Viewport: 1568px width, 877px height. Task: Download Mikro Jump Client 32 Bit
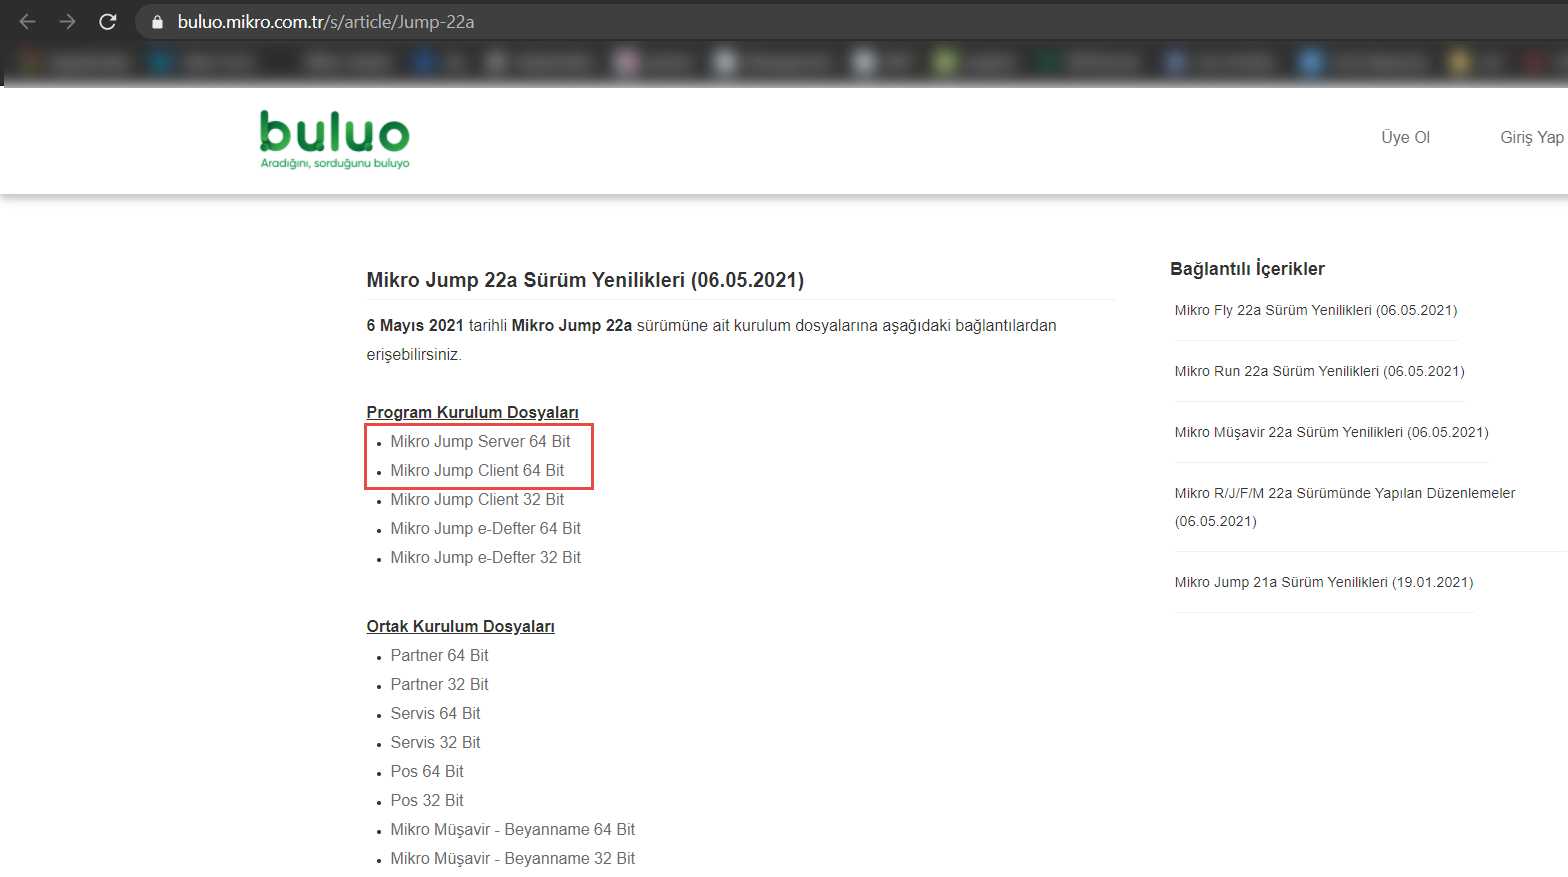[x=477, y=499]
